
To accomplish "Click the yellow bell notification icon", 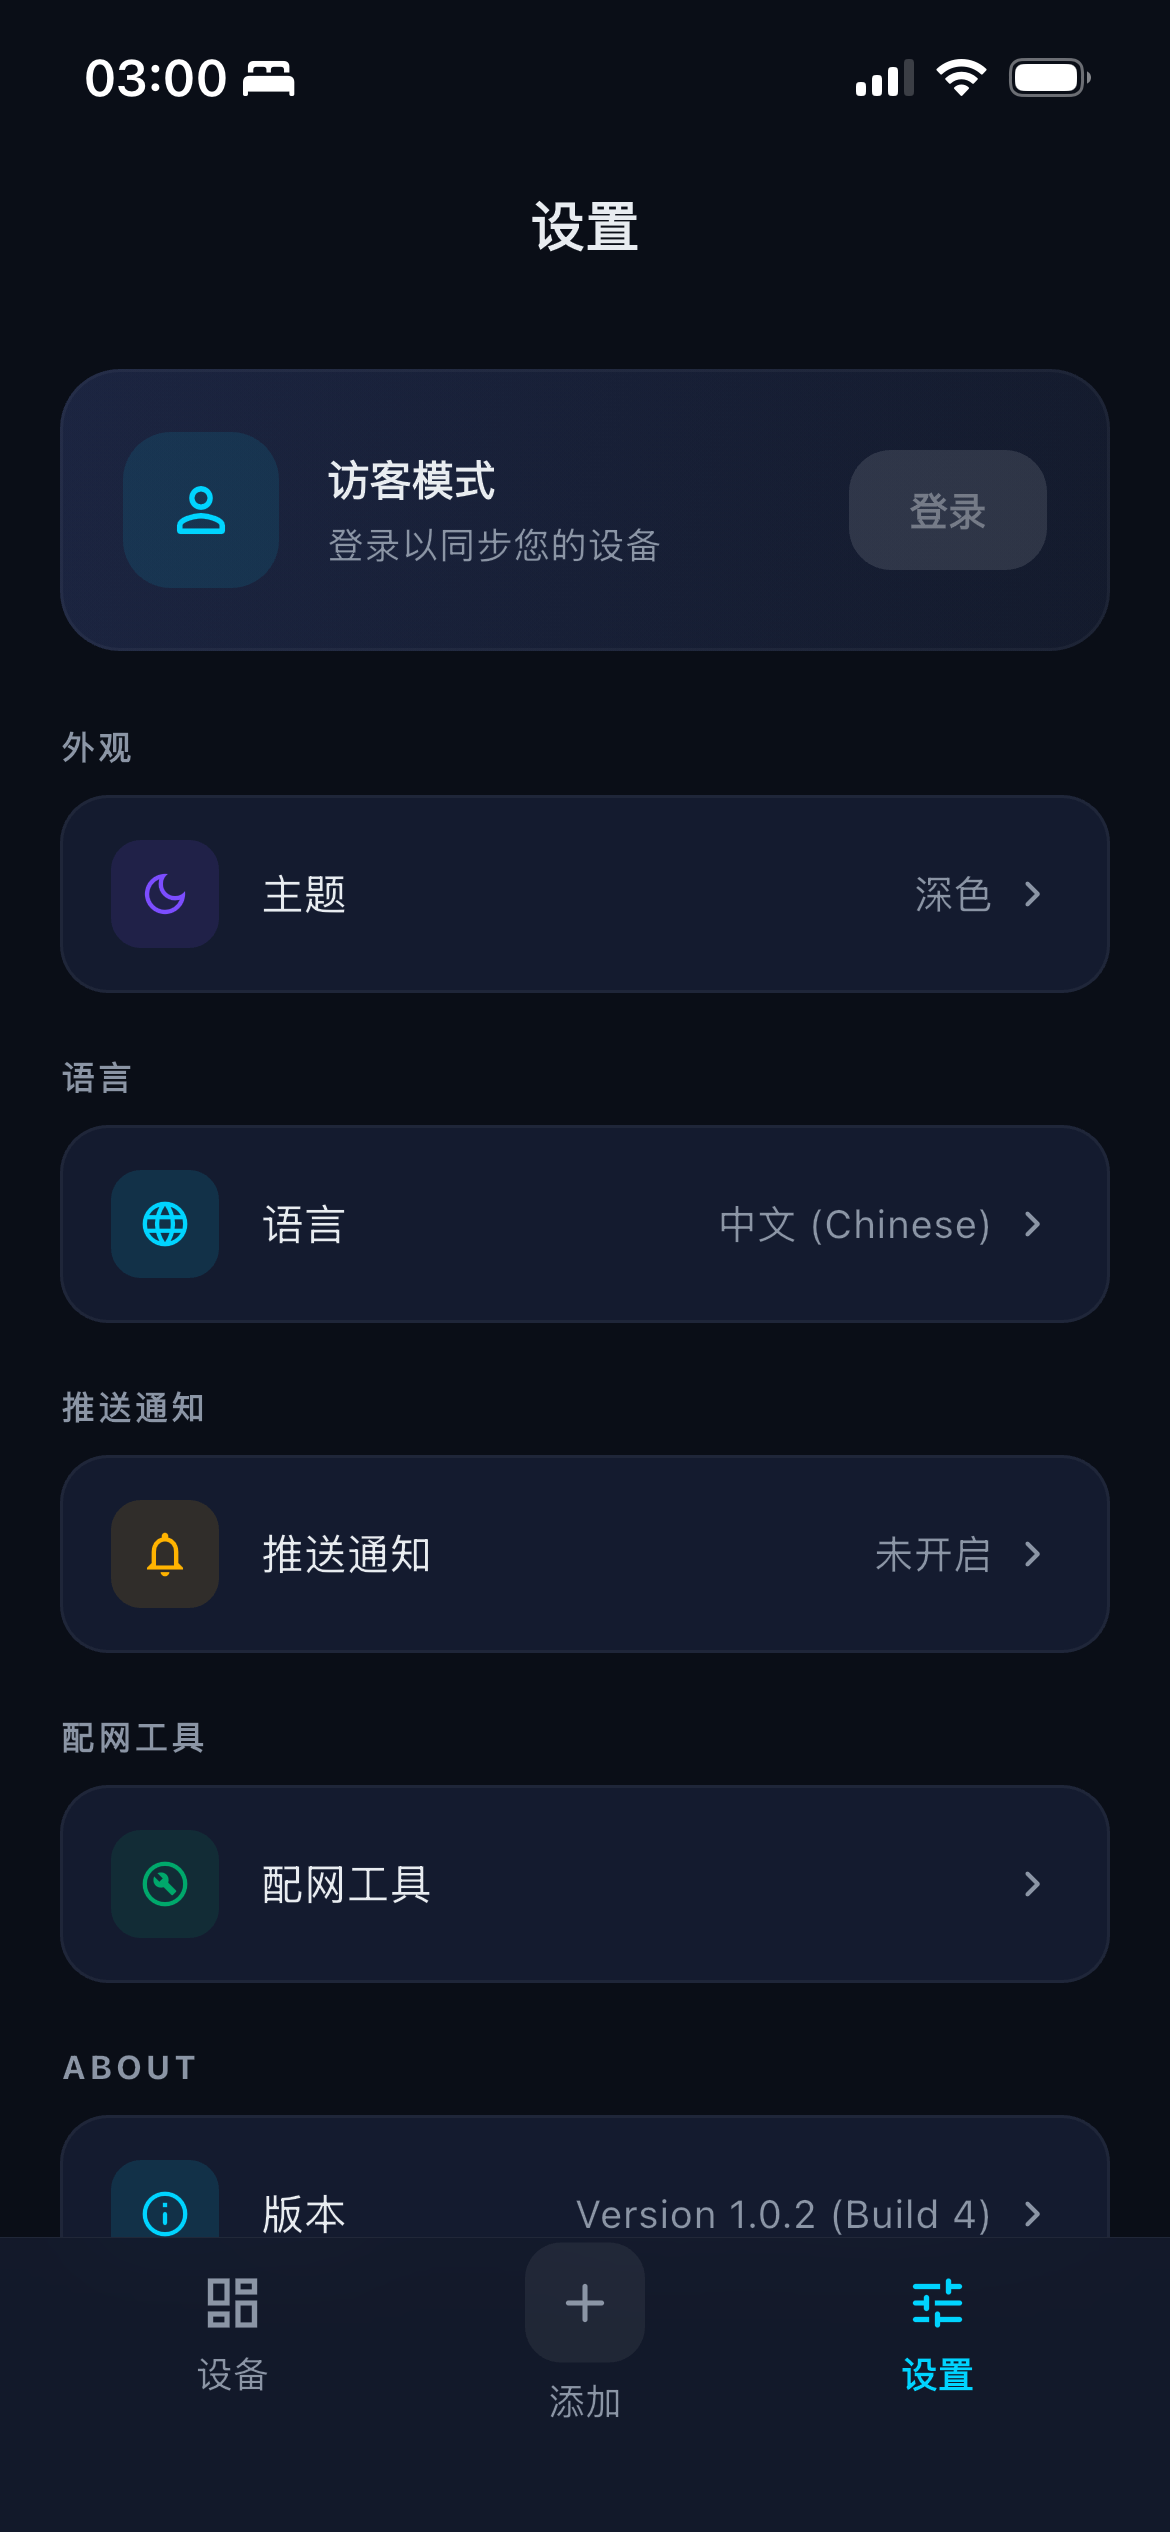I will tap(165, 1554).
